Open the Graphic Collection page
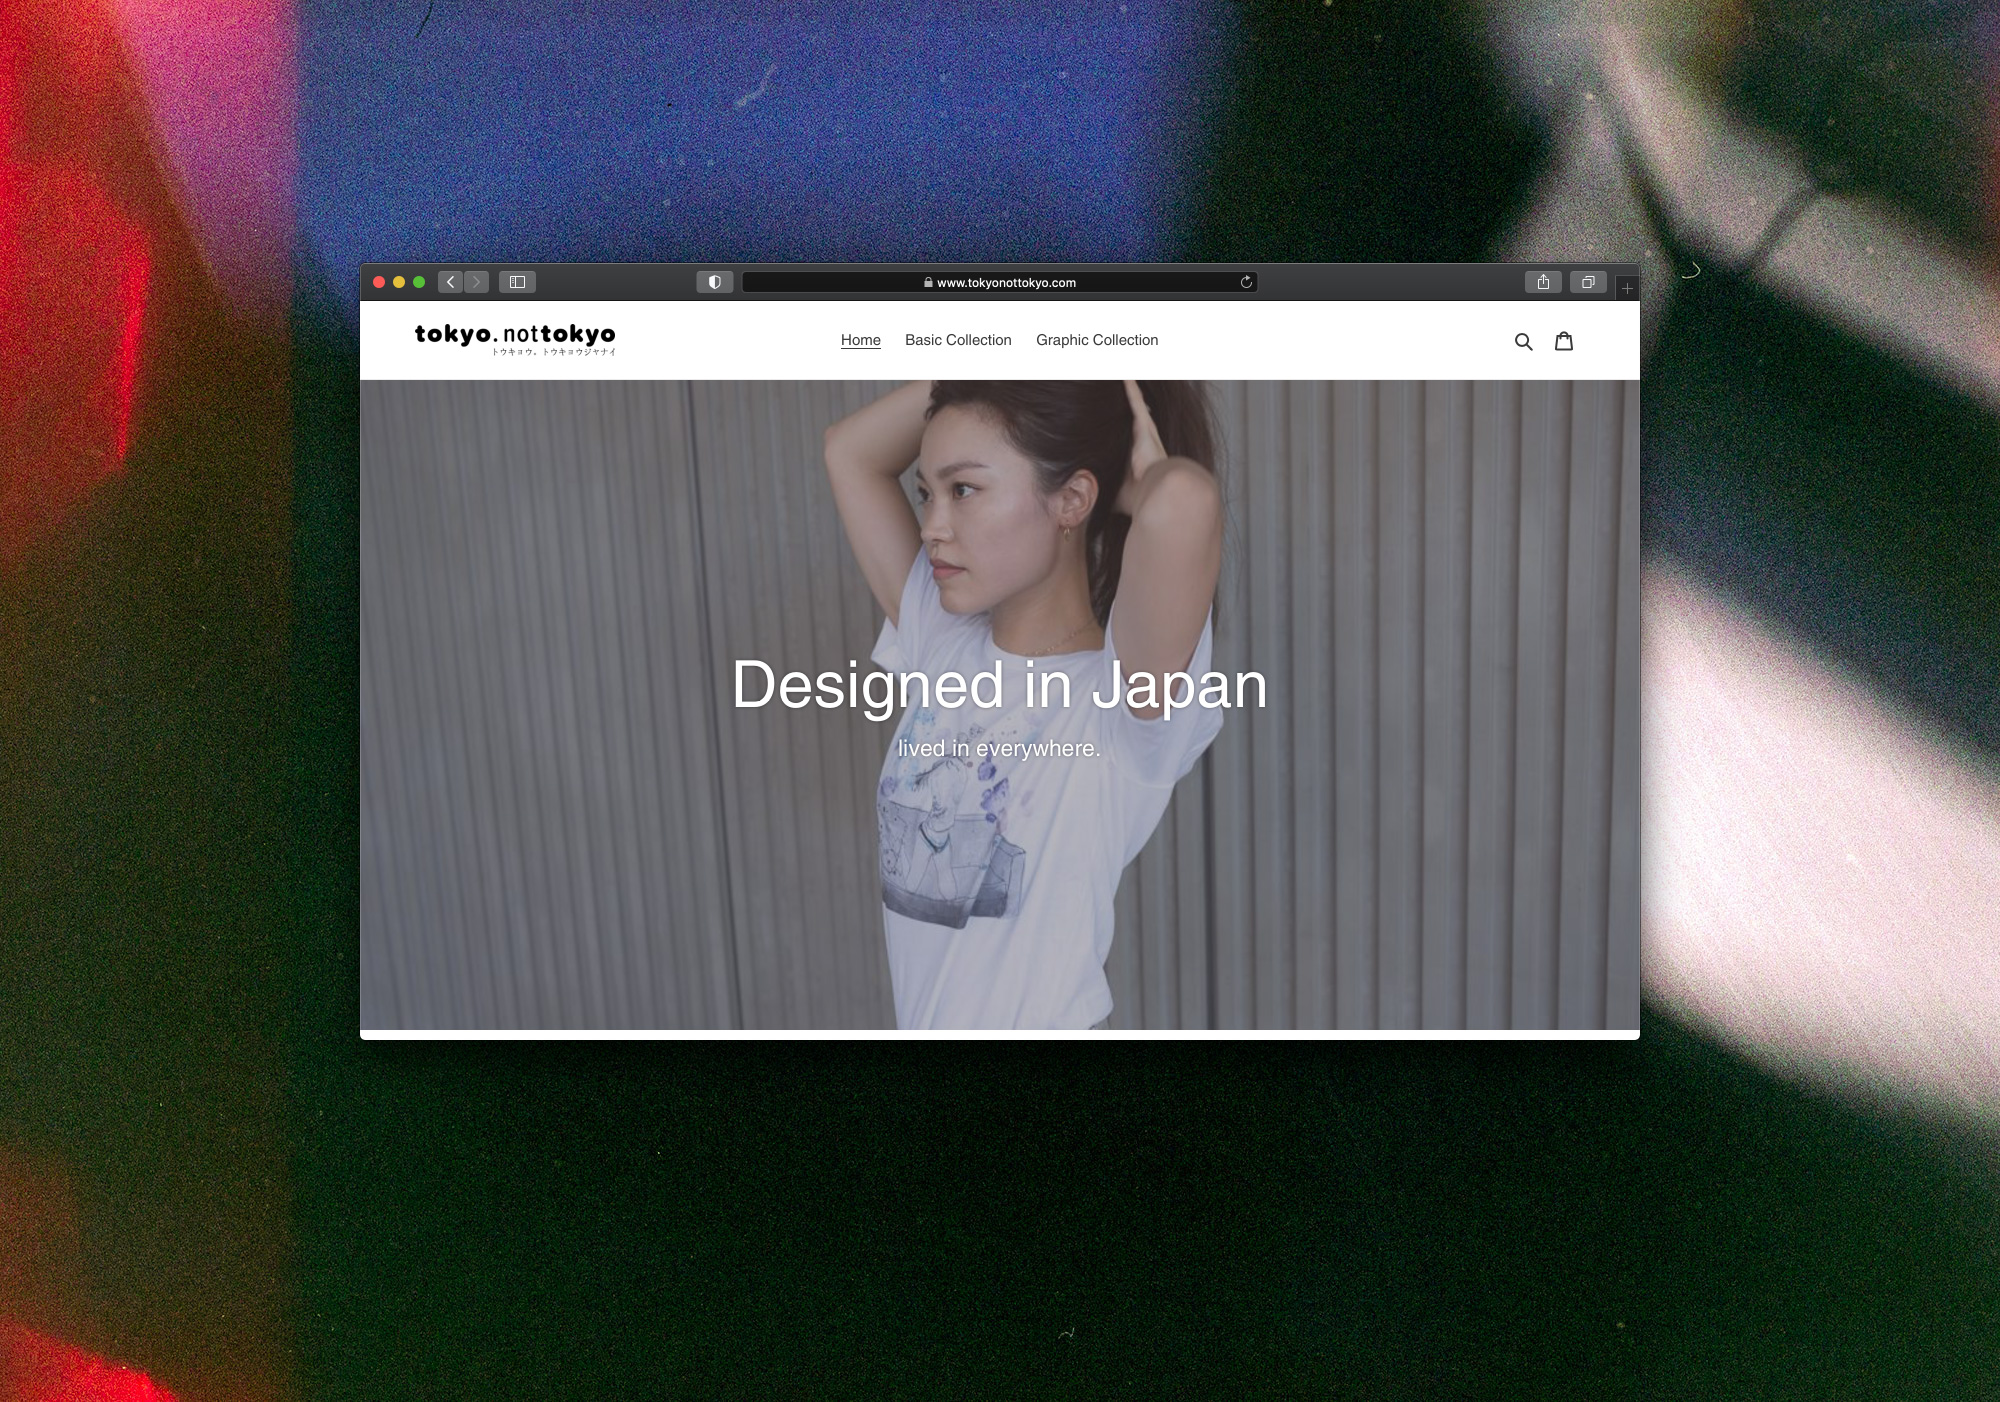 [1097, 340]
